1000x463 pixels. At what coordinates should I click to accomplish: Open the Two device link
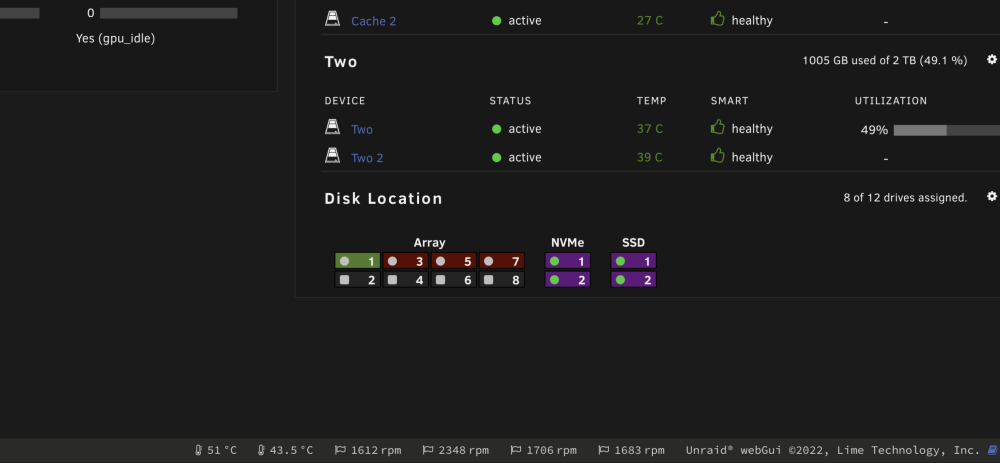click(x=362, y=129)
